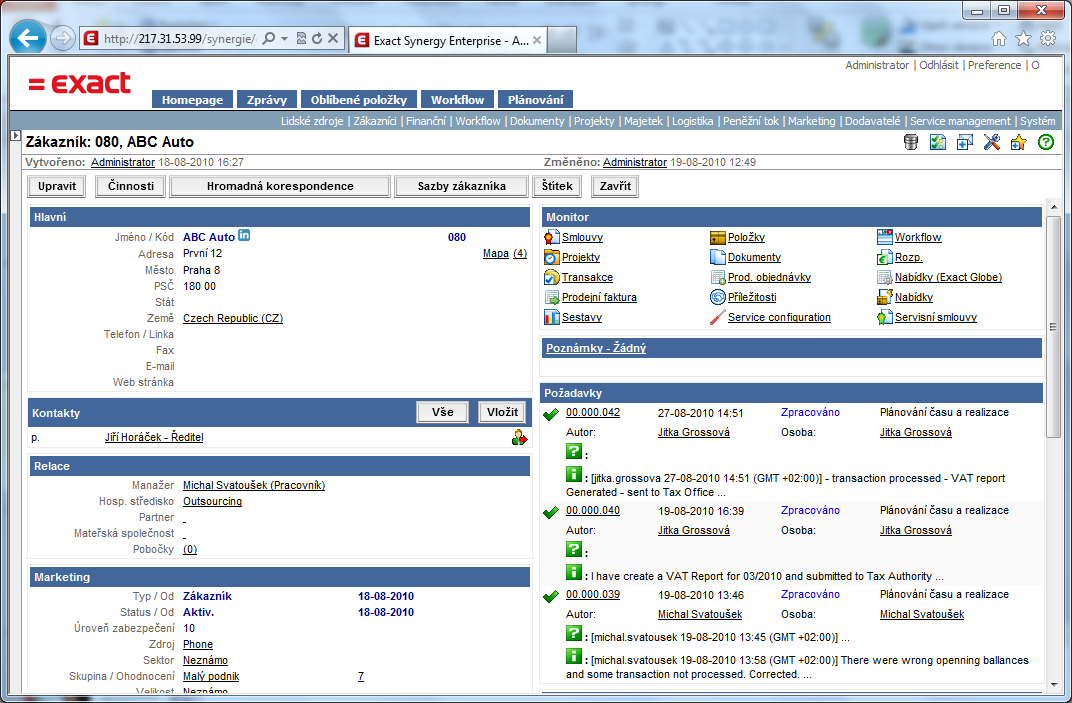Open the Oblíbené položky tab
The image size is (1072, 703).
coord(358,100)
